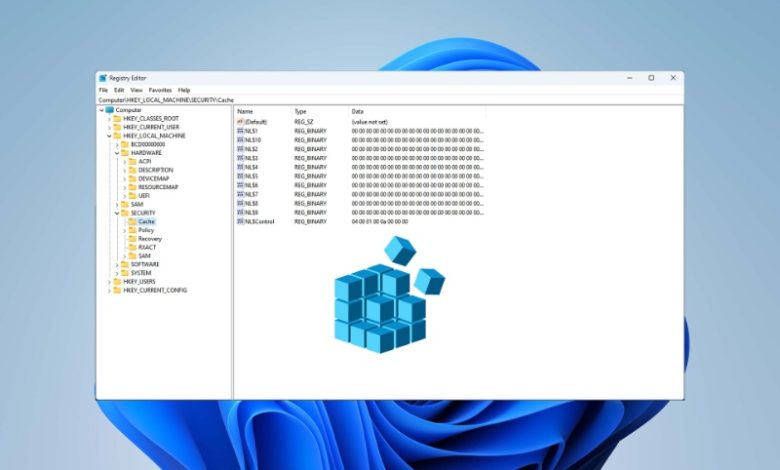Viewport: 780px width, 470px height.
Task: Click the HKEY_CURRENT_USER folder icon
Action: click(x=117, y=127)
